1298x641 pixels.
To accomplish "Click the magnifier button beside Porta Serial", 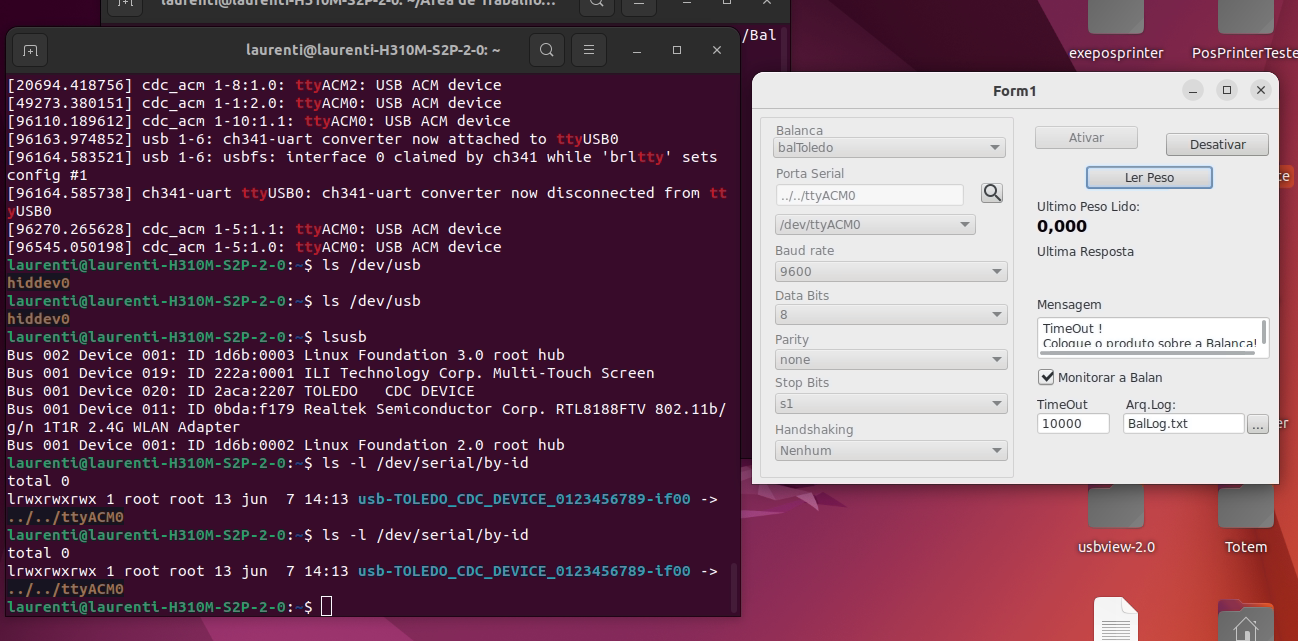I will coord(992,193).
